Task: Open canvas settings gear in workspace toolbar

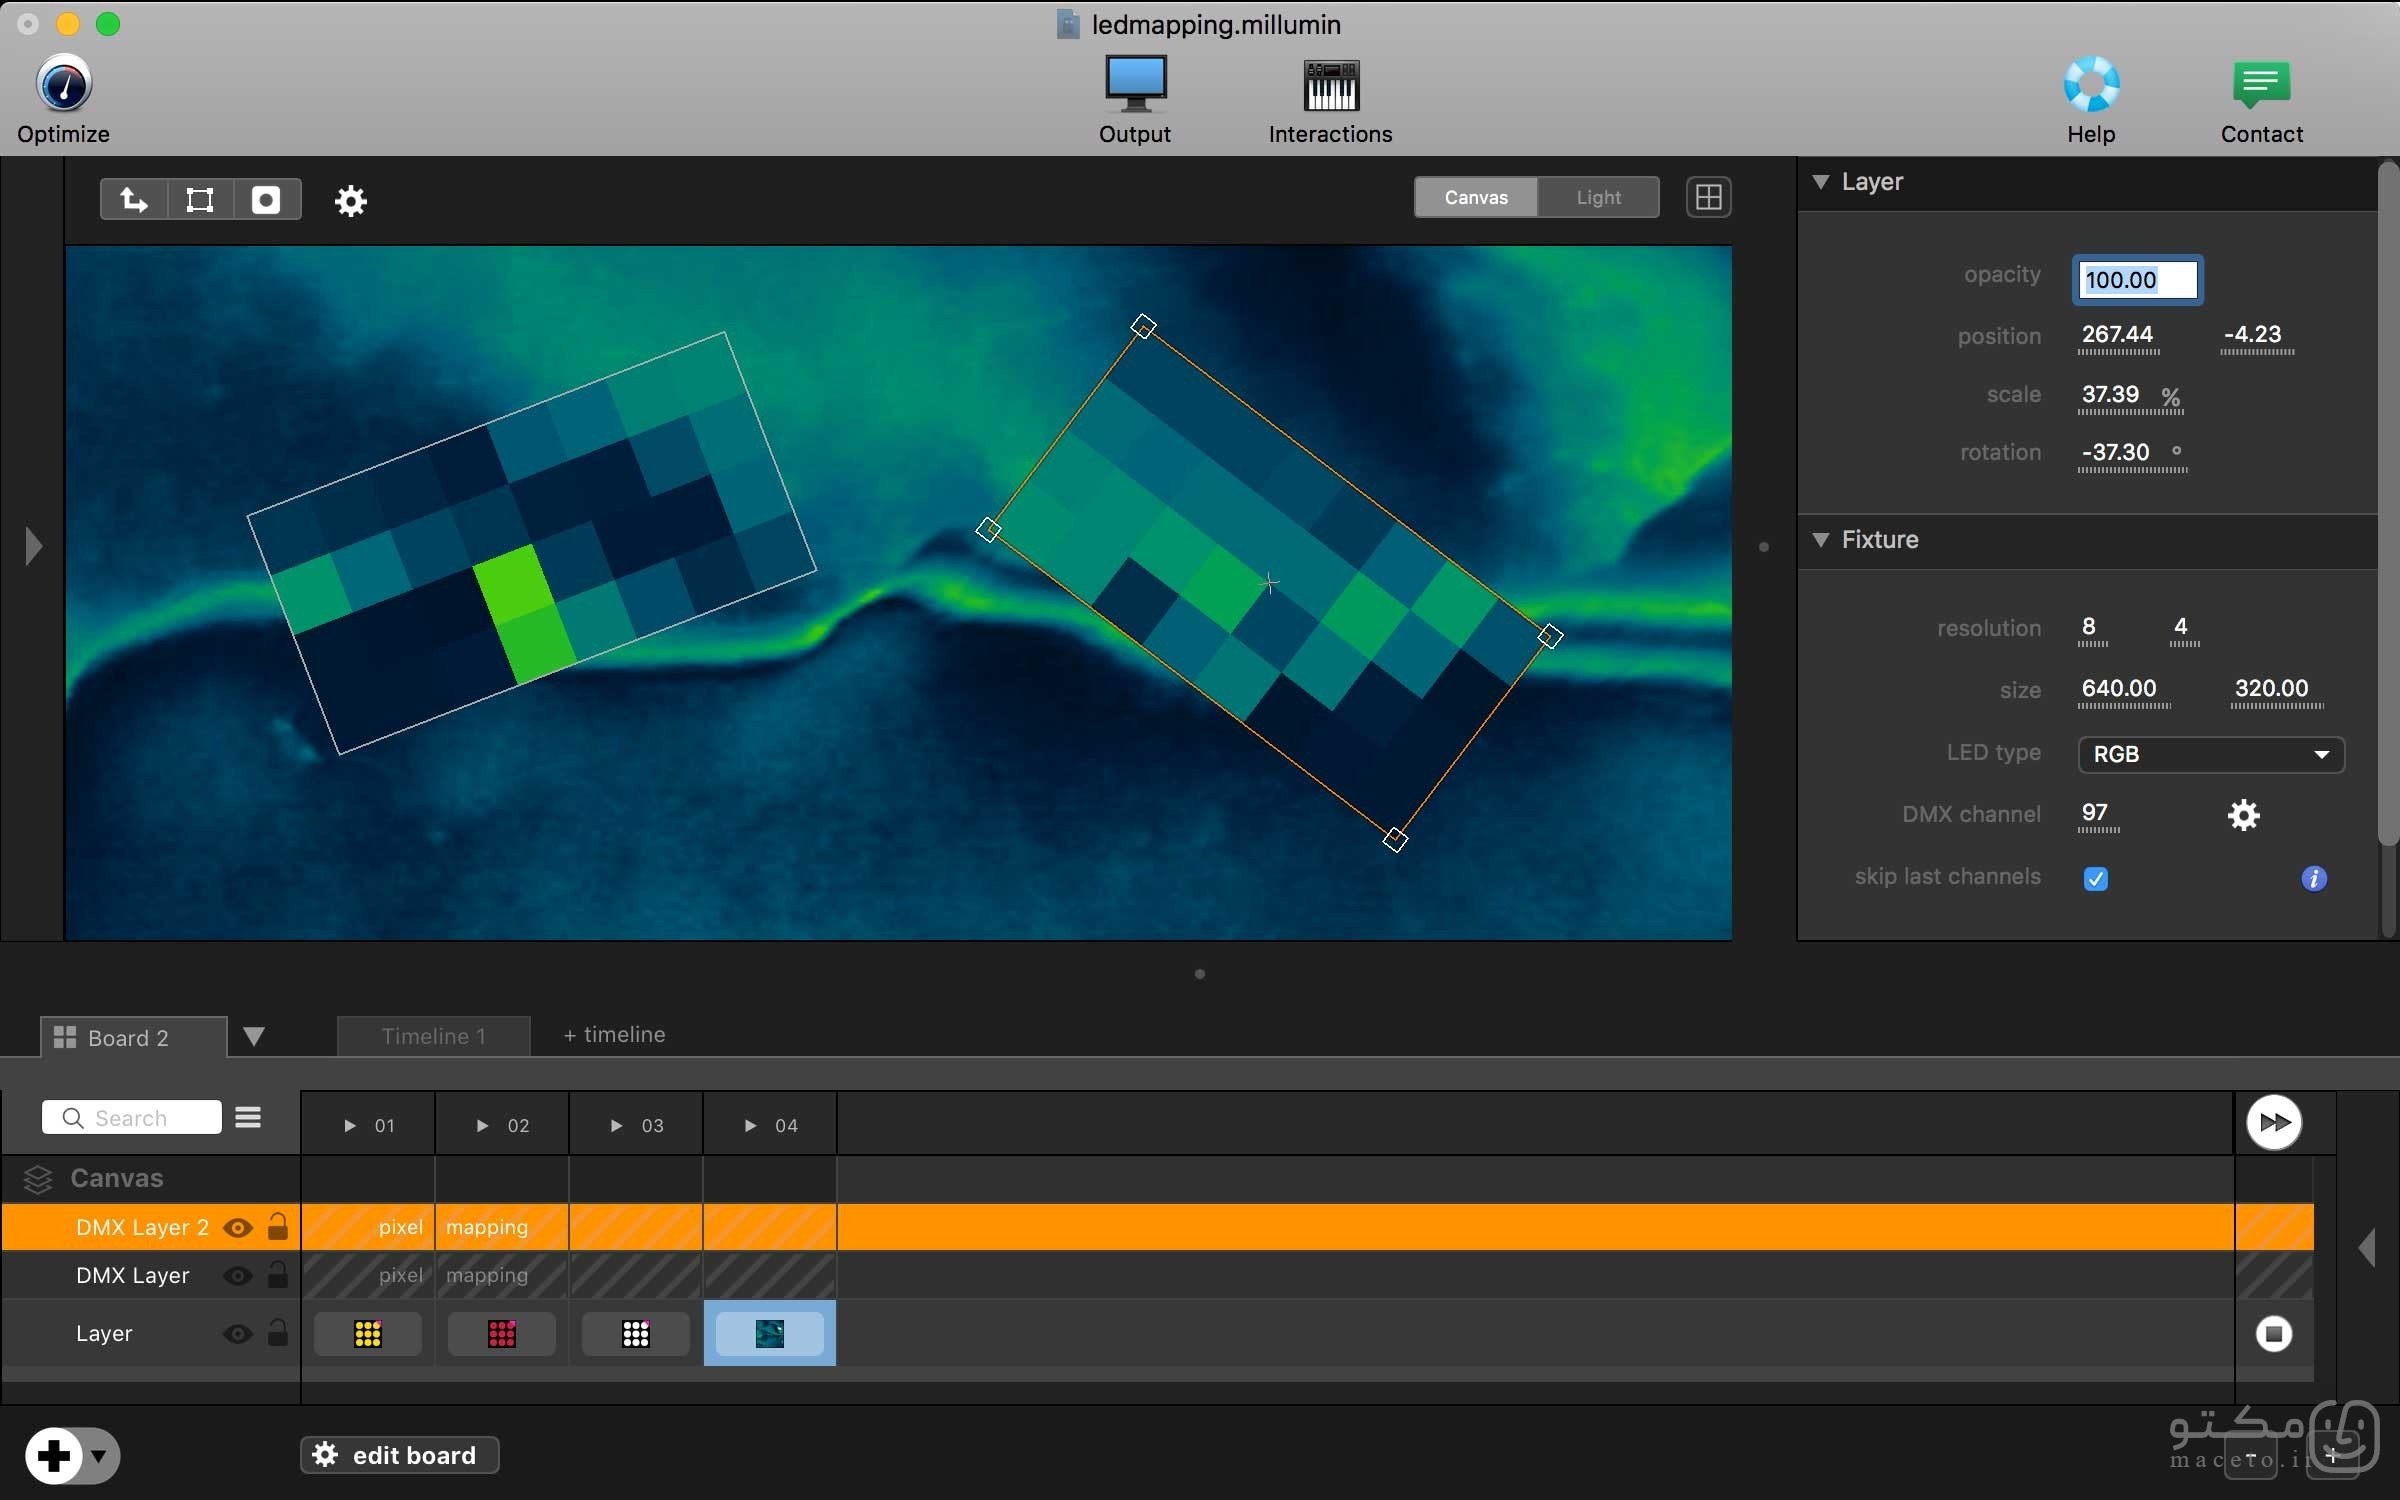Action: click(351, 201)
